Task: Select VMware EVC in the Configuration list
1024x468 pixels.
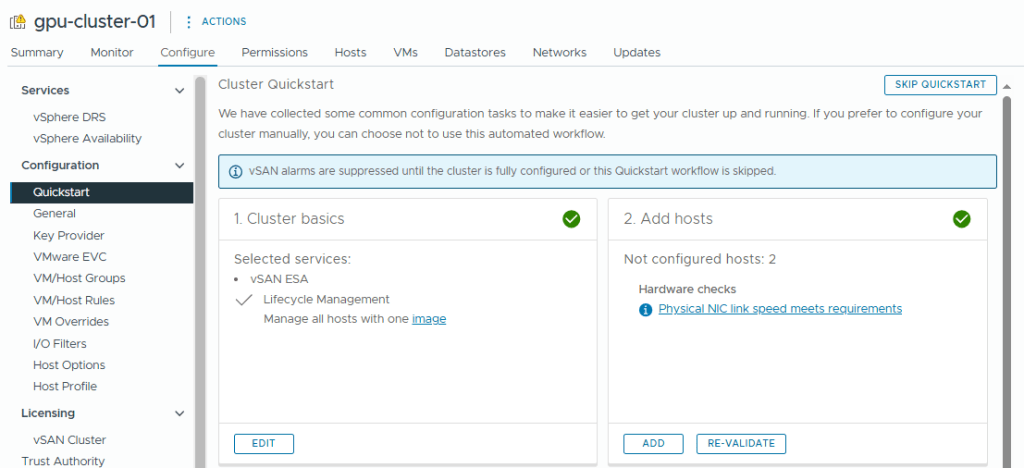Action: point(68,257)
